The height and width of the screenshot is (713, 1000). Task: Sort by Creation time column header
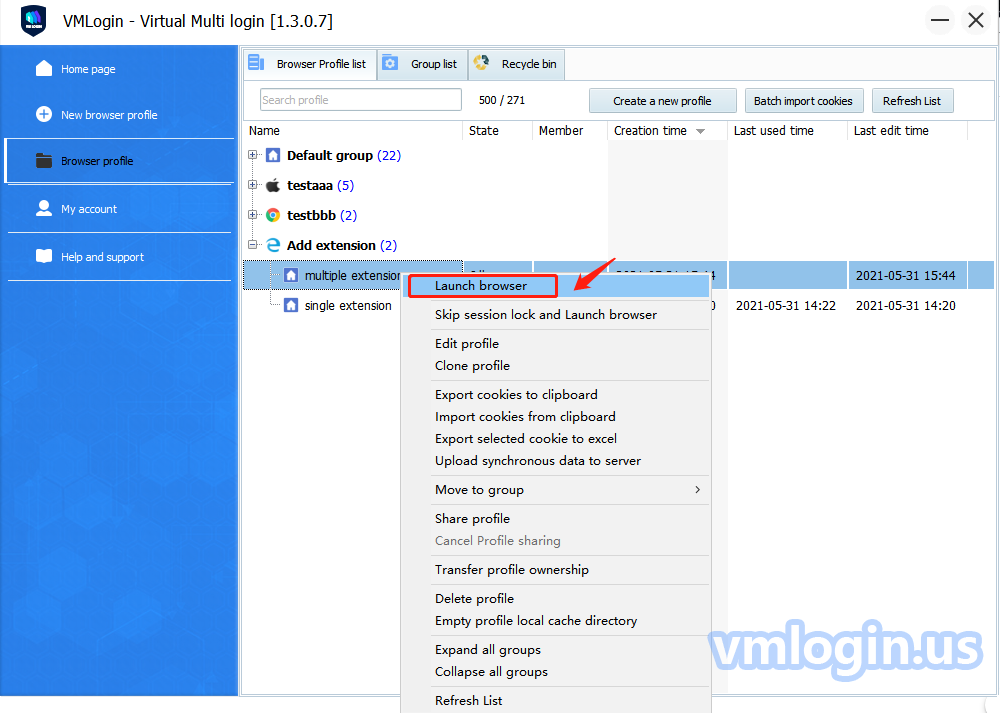[x=658, y=131]
